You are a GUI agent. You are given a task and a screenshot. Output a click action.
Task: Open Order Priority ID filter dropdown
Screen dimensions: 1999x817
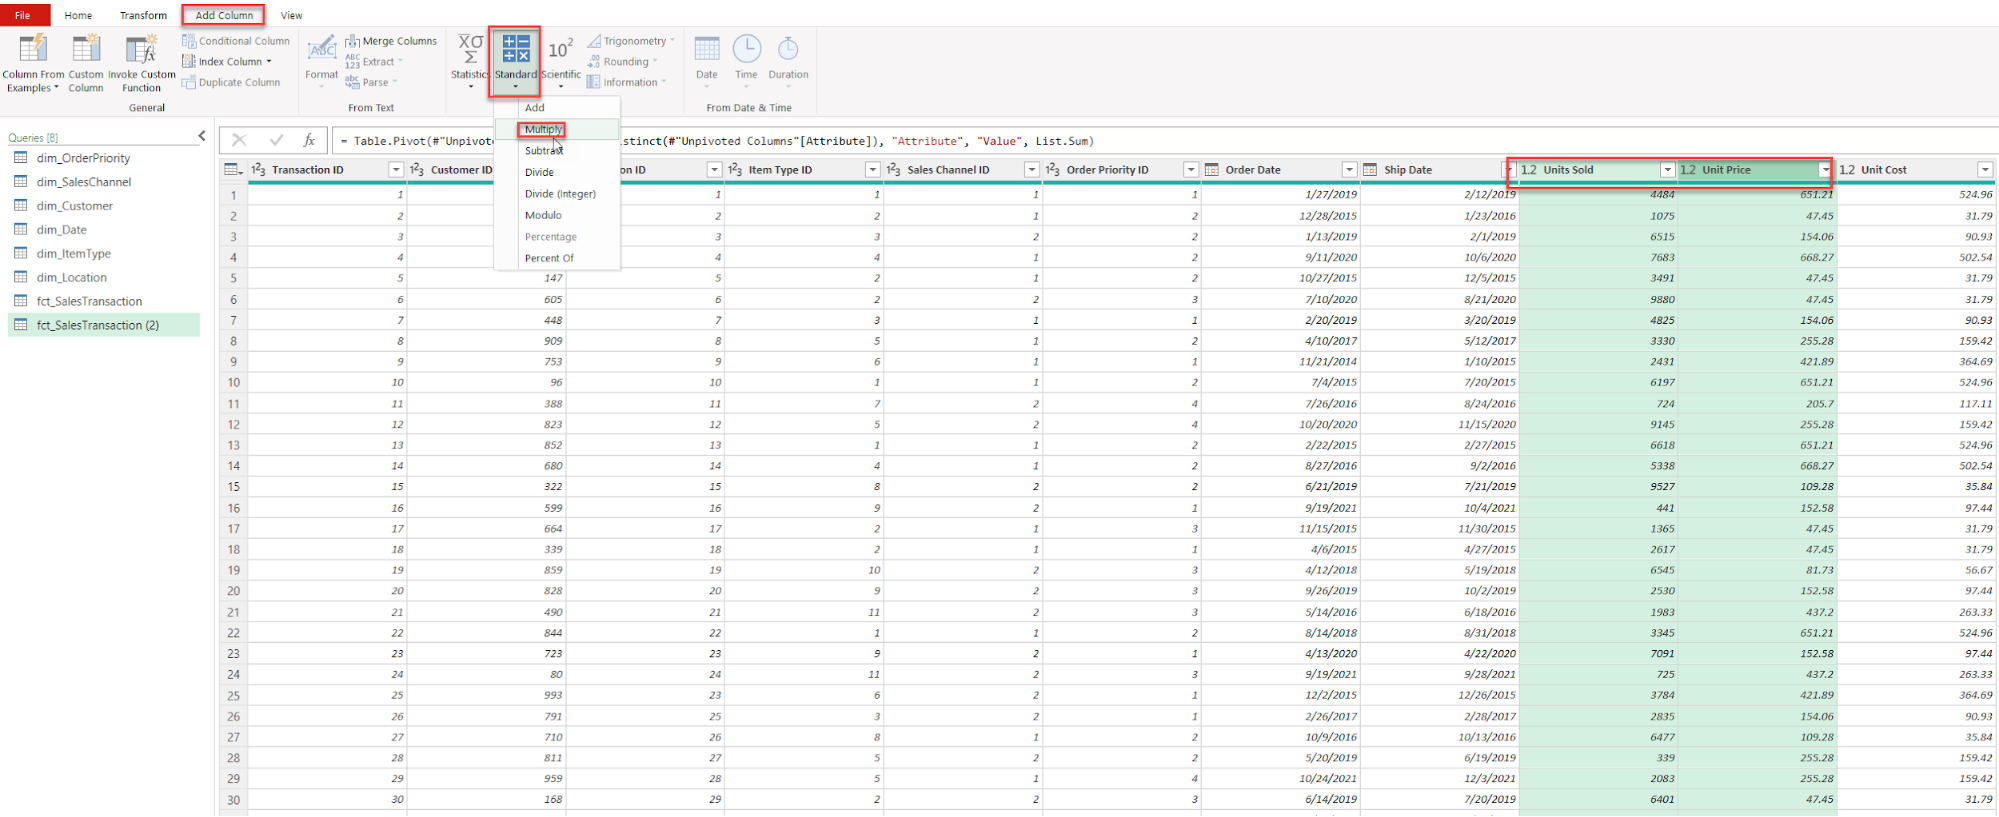click(x=1191, y=170)
